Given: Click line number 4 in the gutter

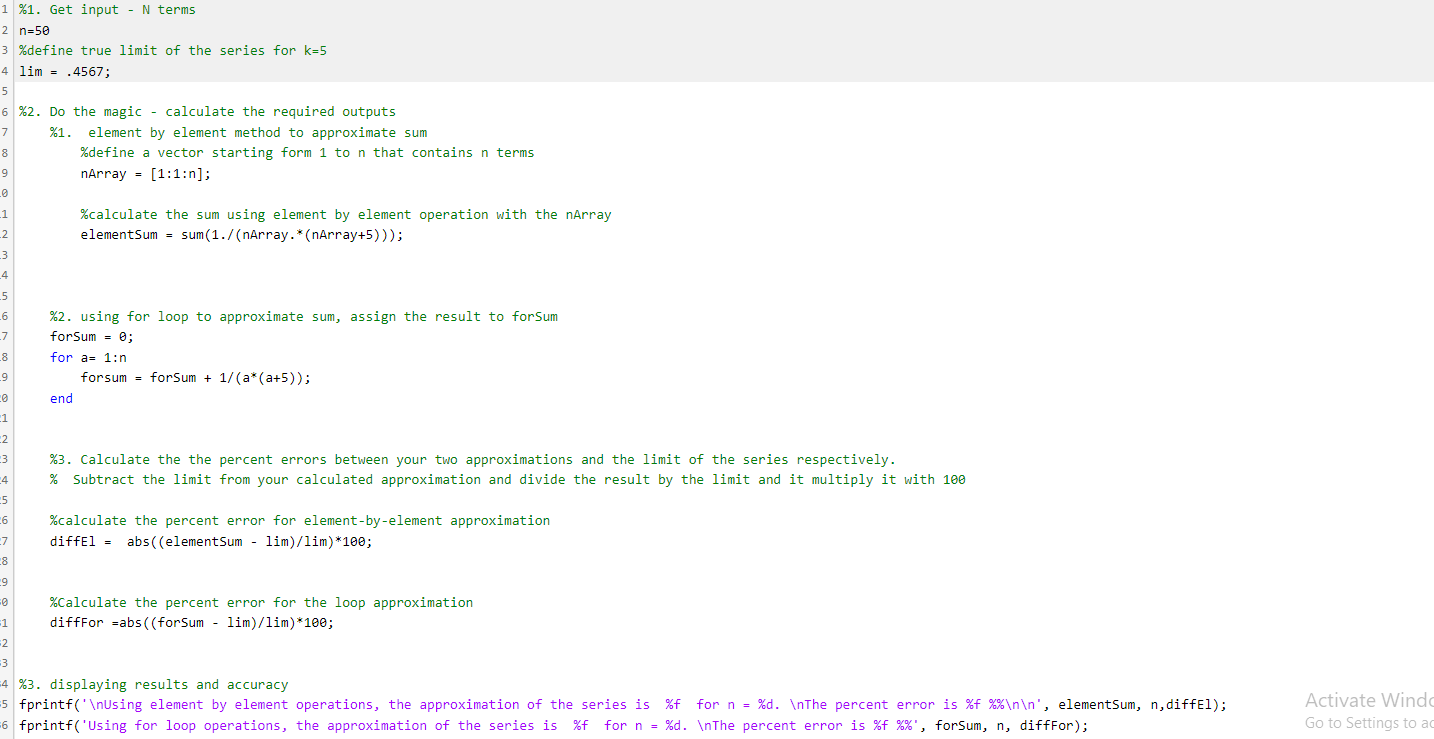Looking at the screenshot, I should [5, 71].
